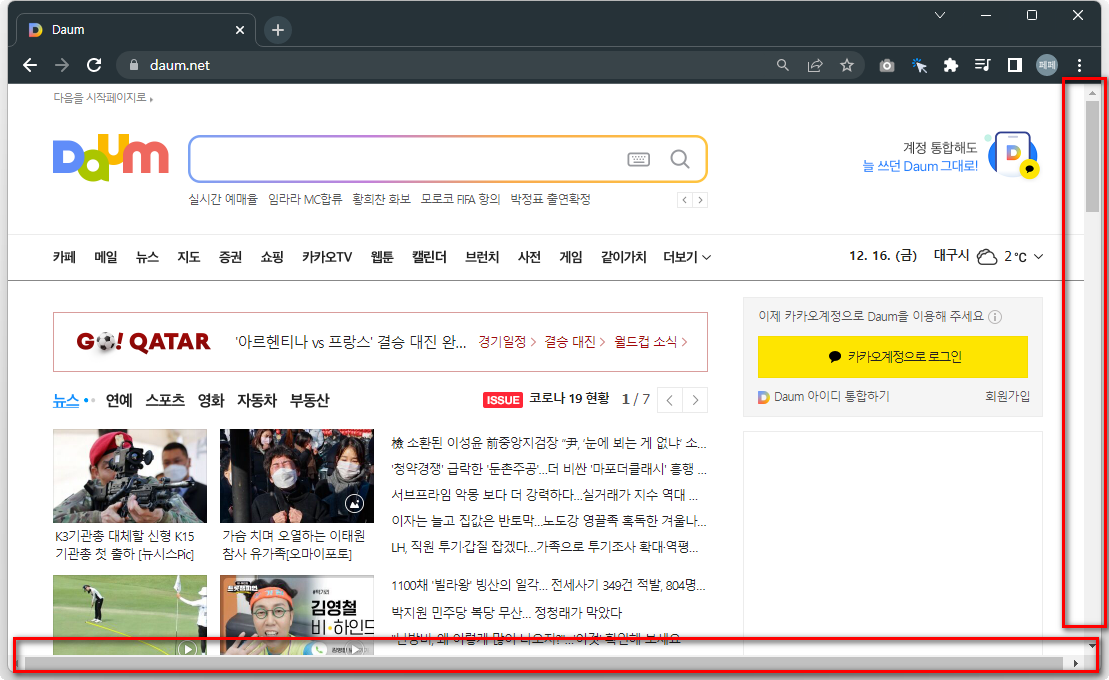The width and height of the screenshot is (1109, 680).
Task: Switch to the 스포츠 news tab
Action: pos(166,400)
